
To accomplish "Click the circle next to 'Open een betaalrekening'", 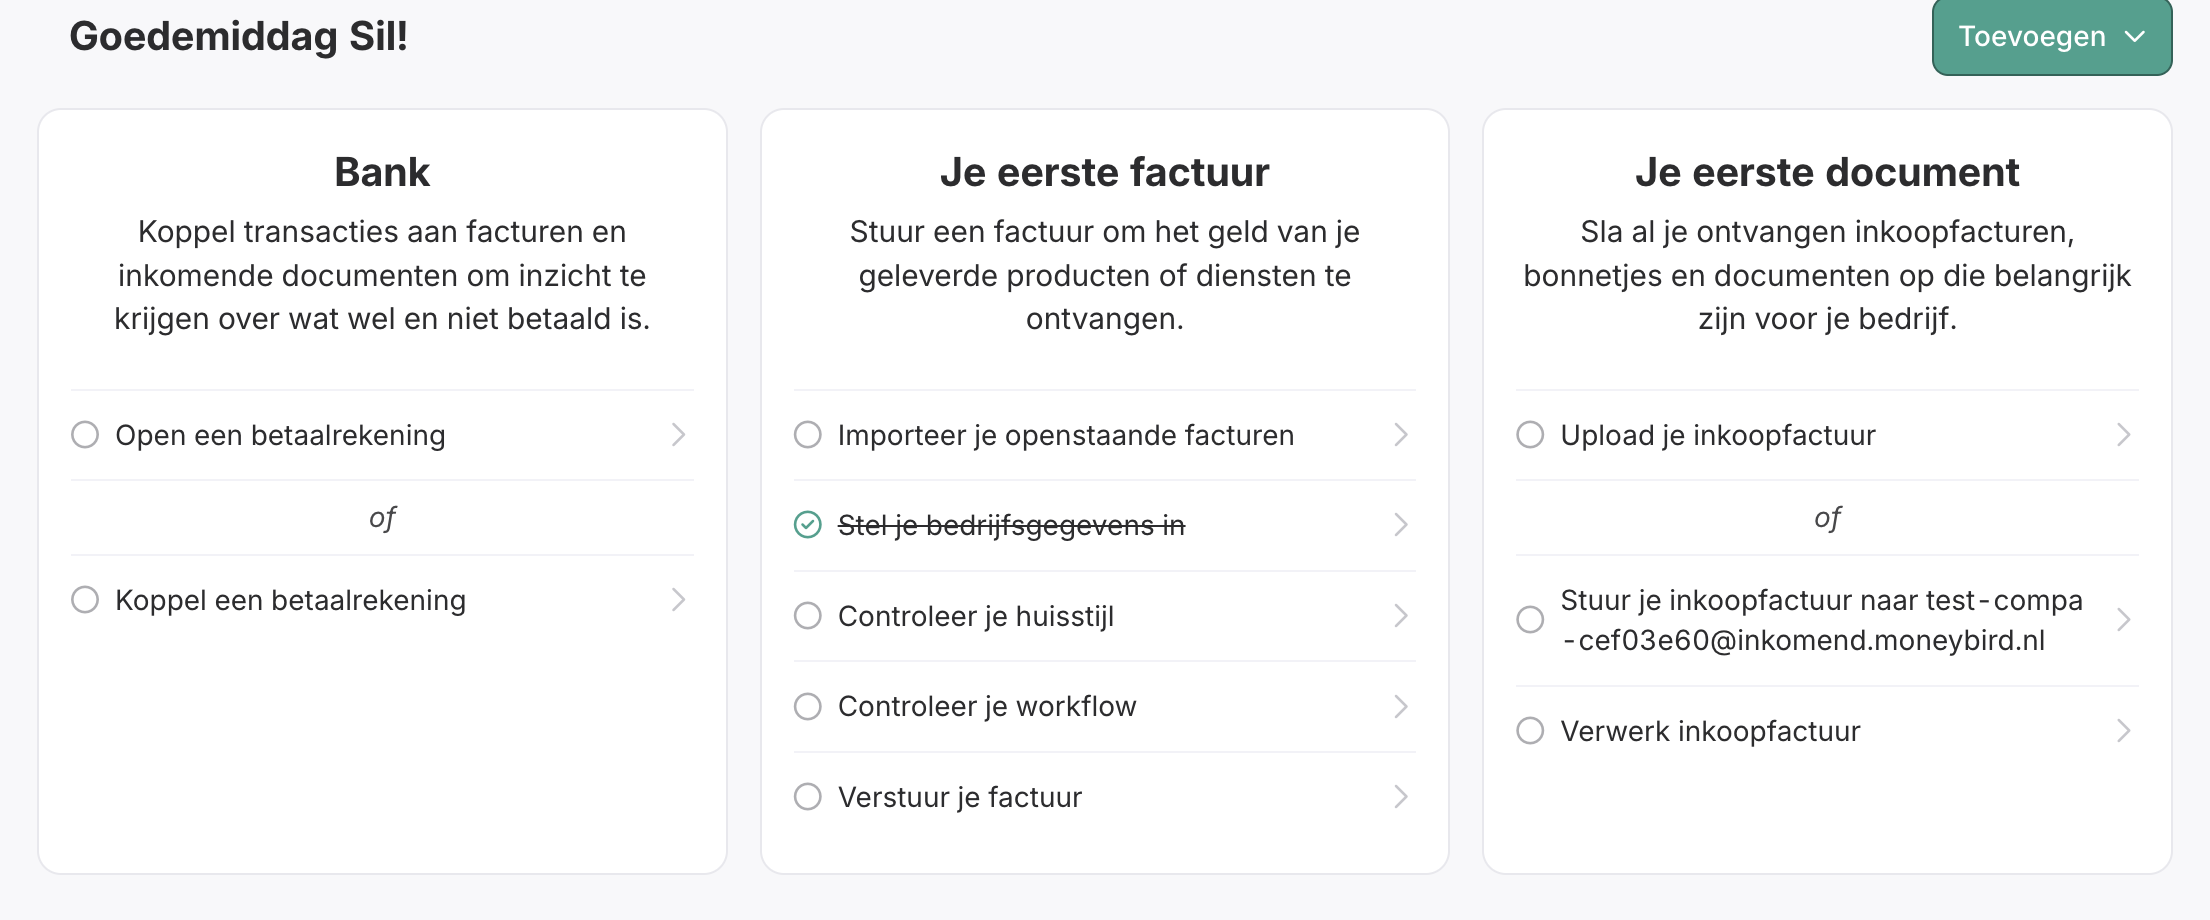I will [85, 435].
